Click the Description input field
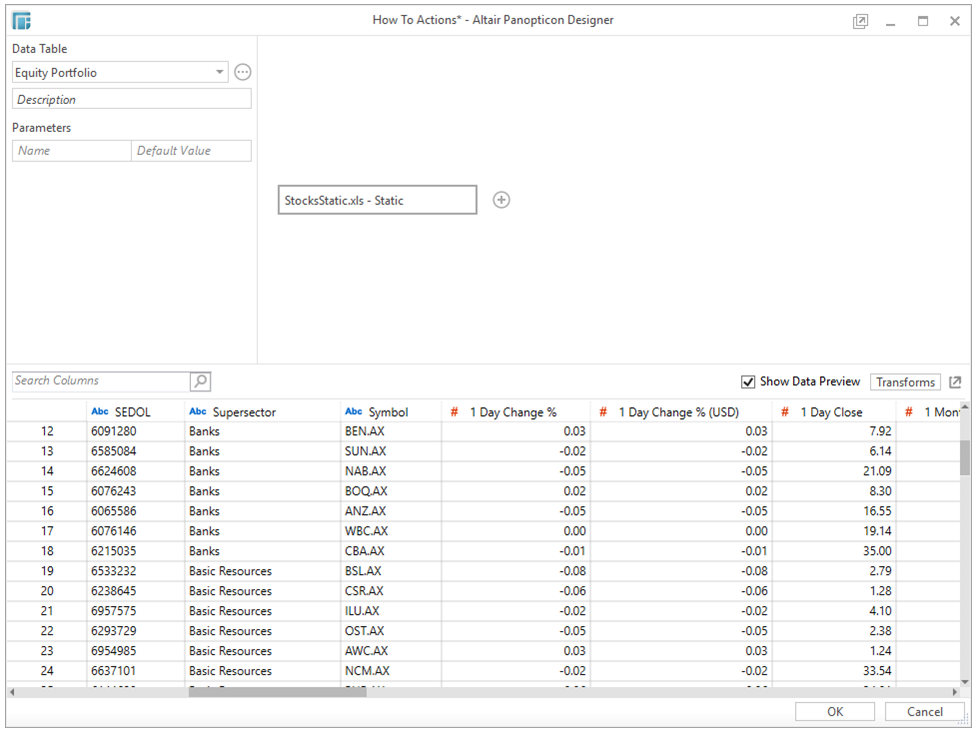This screenshot has height=733, width=976. (131, 99)
